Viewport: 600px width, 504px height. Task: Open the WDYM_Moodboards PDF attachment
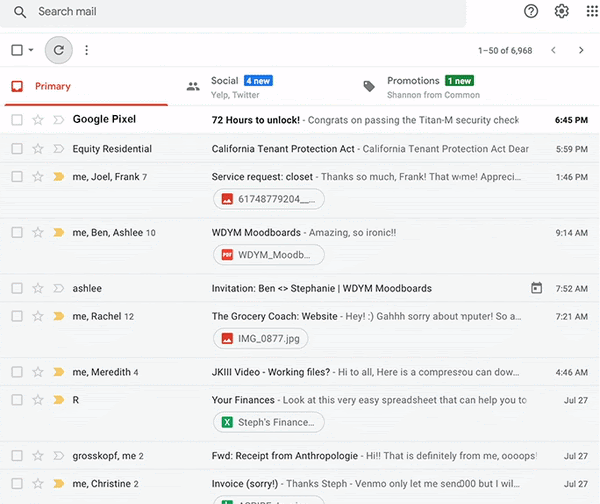pyautogui.click(x=269, y=254)
